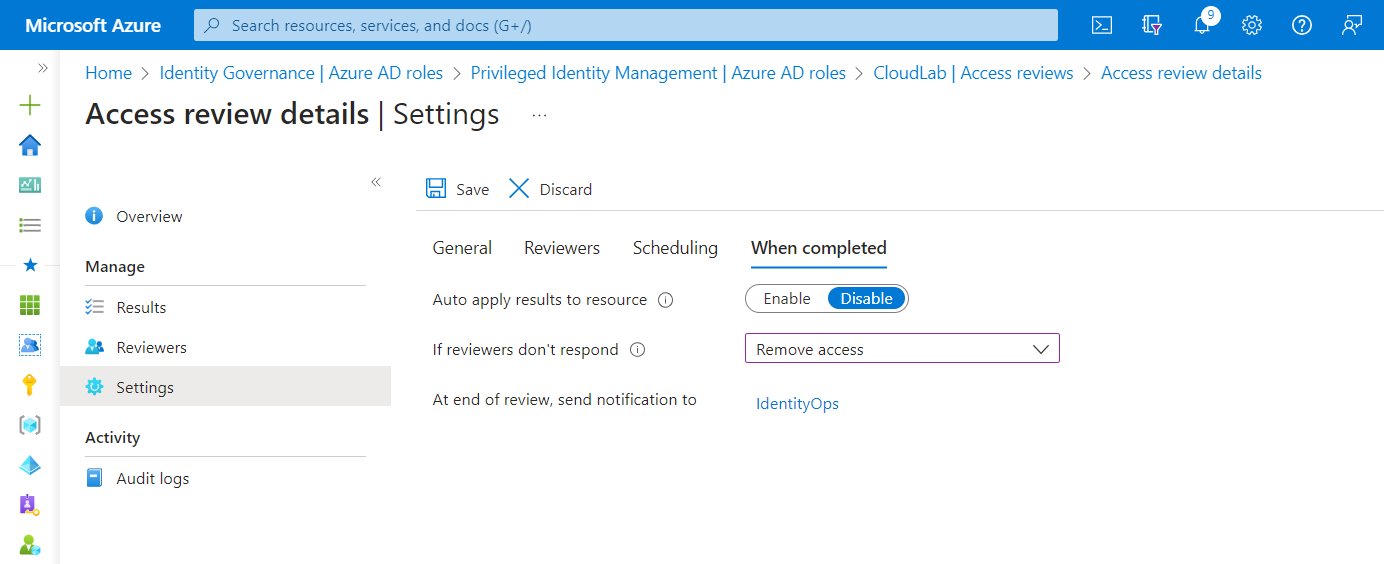Screen dimensions: 1384x564
Task: Open the Help question mark icon
Action: tap(1302, 25)
